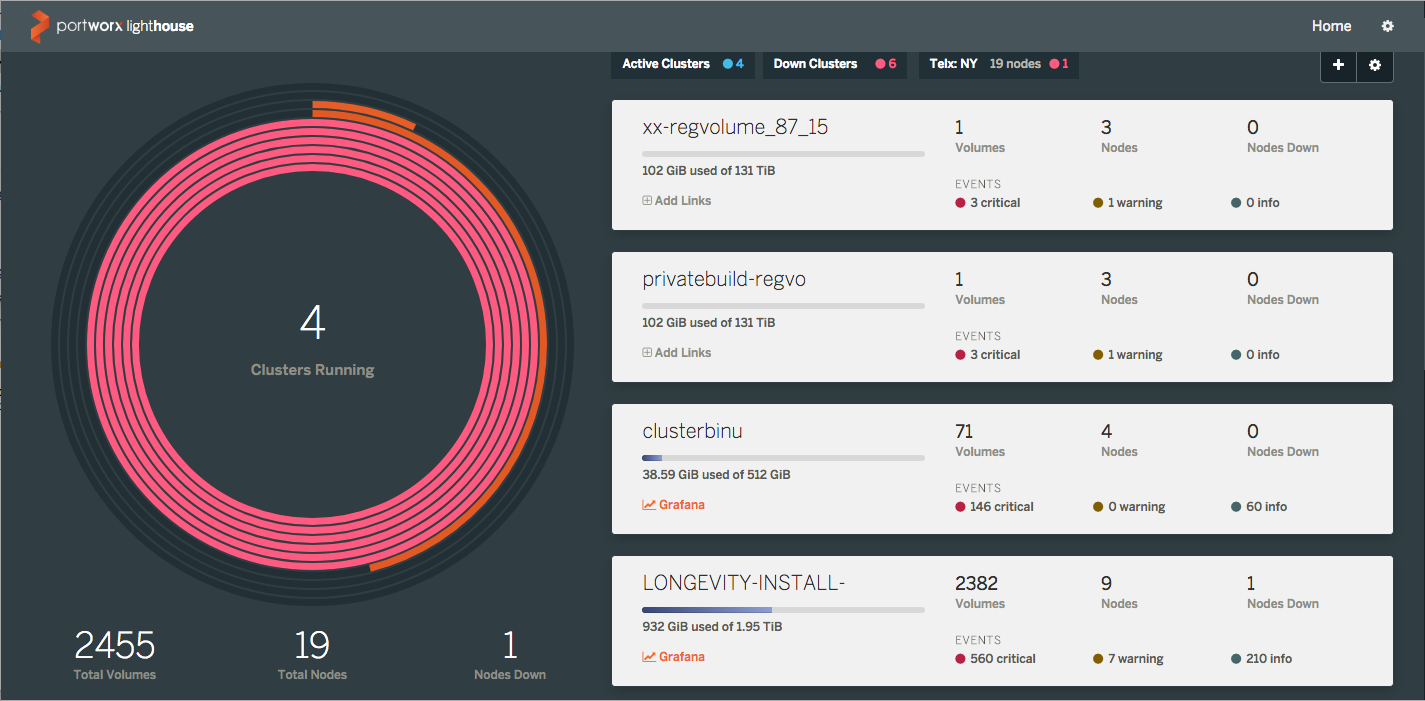Click 7 warning events in LONGEVITY-INSTALL

pyautogui.click(x=1134, y=659)
